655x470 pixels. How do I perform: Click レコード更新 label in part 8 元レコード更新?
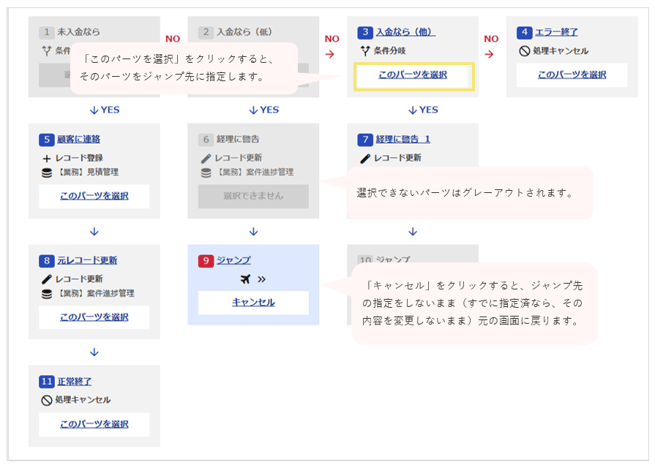pos(79,279)
